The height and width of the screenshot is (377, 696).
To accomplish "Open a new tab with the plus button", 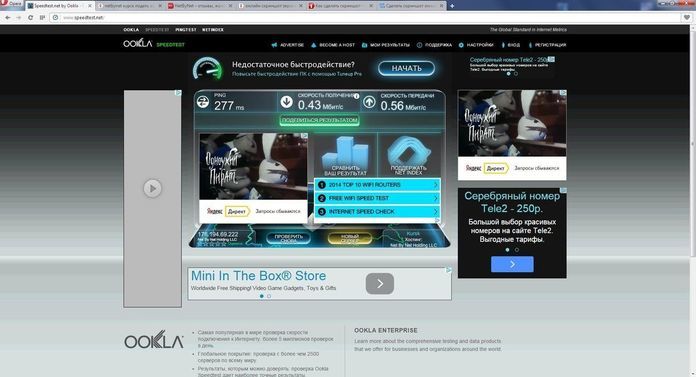I will 452,6.
